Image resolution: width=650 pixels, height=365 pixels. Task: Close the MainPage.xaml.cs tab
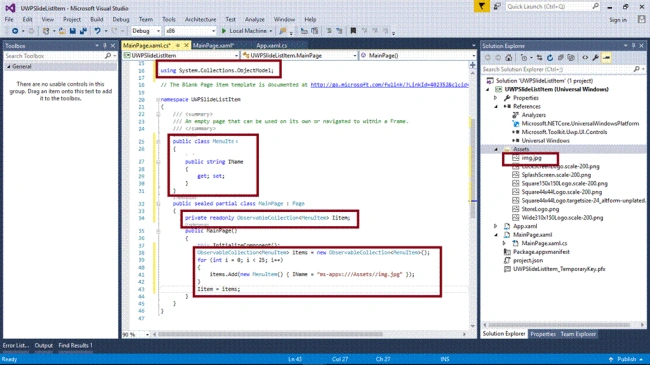point(186,45)
